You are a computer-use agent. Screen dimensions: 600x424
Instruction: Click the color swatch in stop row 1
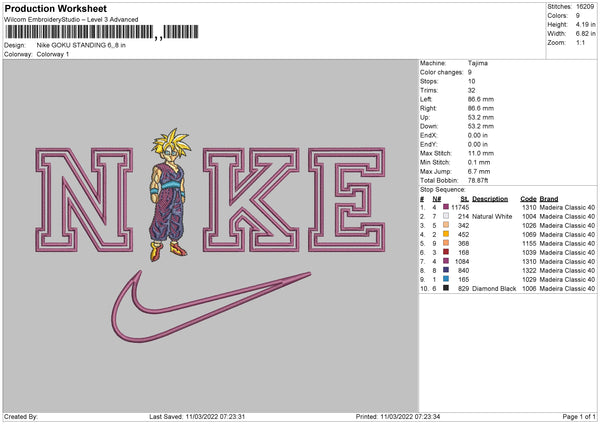click(446, 207)
